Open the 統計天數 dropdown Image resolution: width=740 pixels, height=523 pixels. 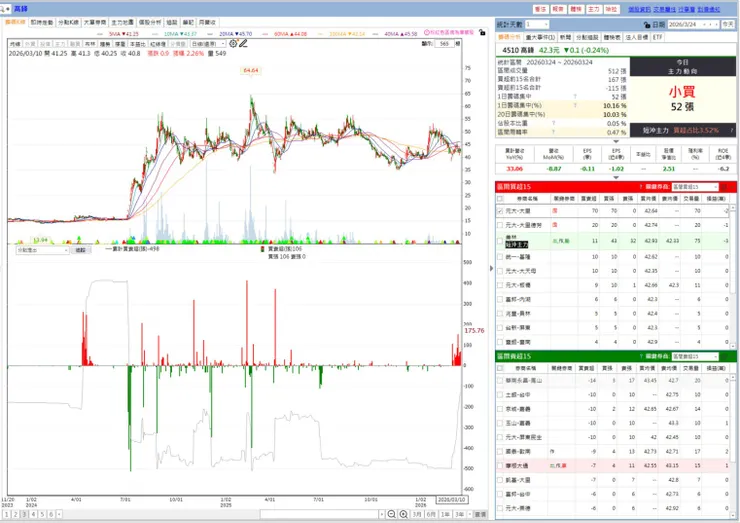(546, 24)
